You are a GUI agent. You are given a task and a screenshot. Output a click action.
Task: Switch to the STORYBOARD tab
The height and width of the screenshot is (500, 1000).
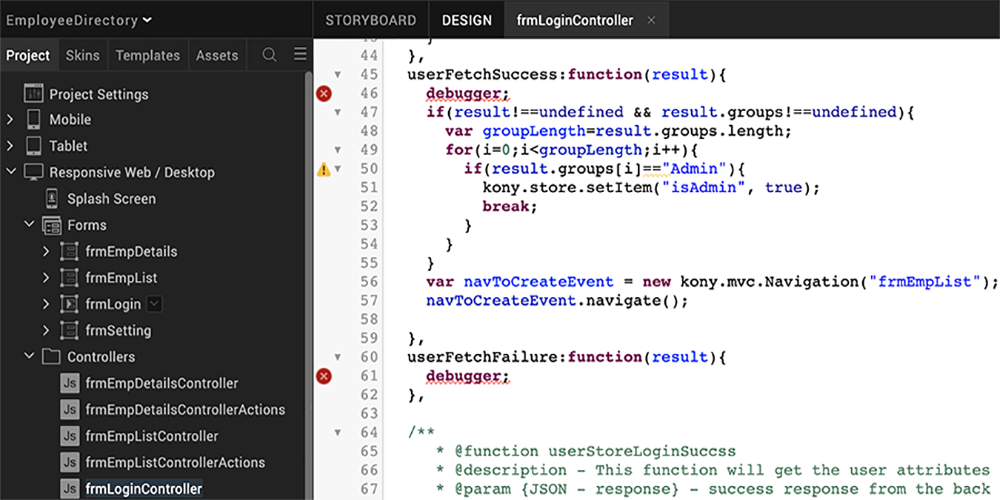370,20
